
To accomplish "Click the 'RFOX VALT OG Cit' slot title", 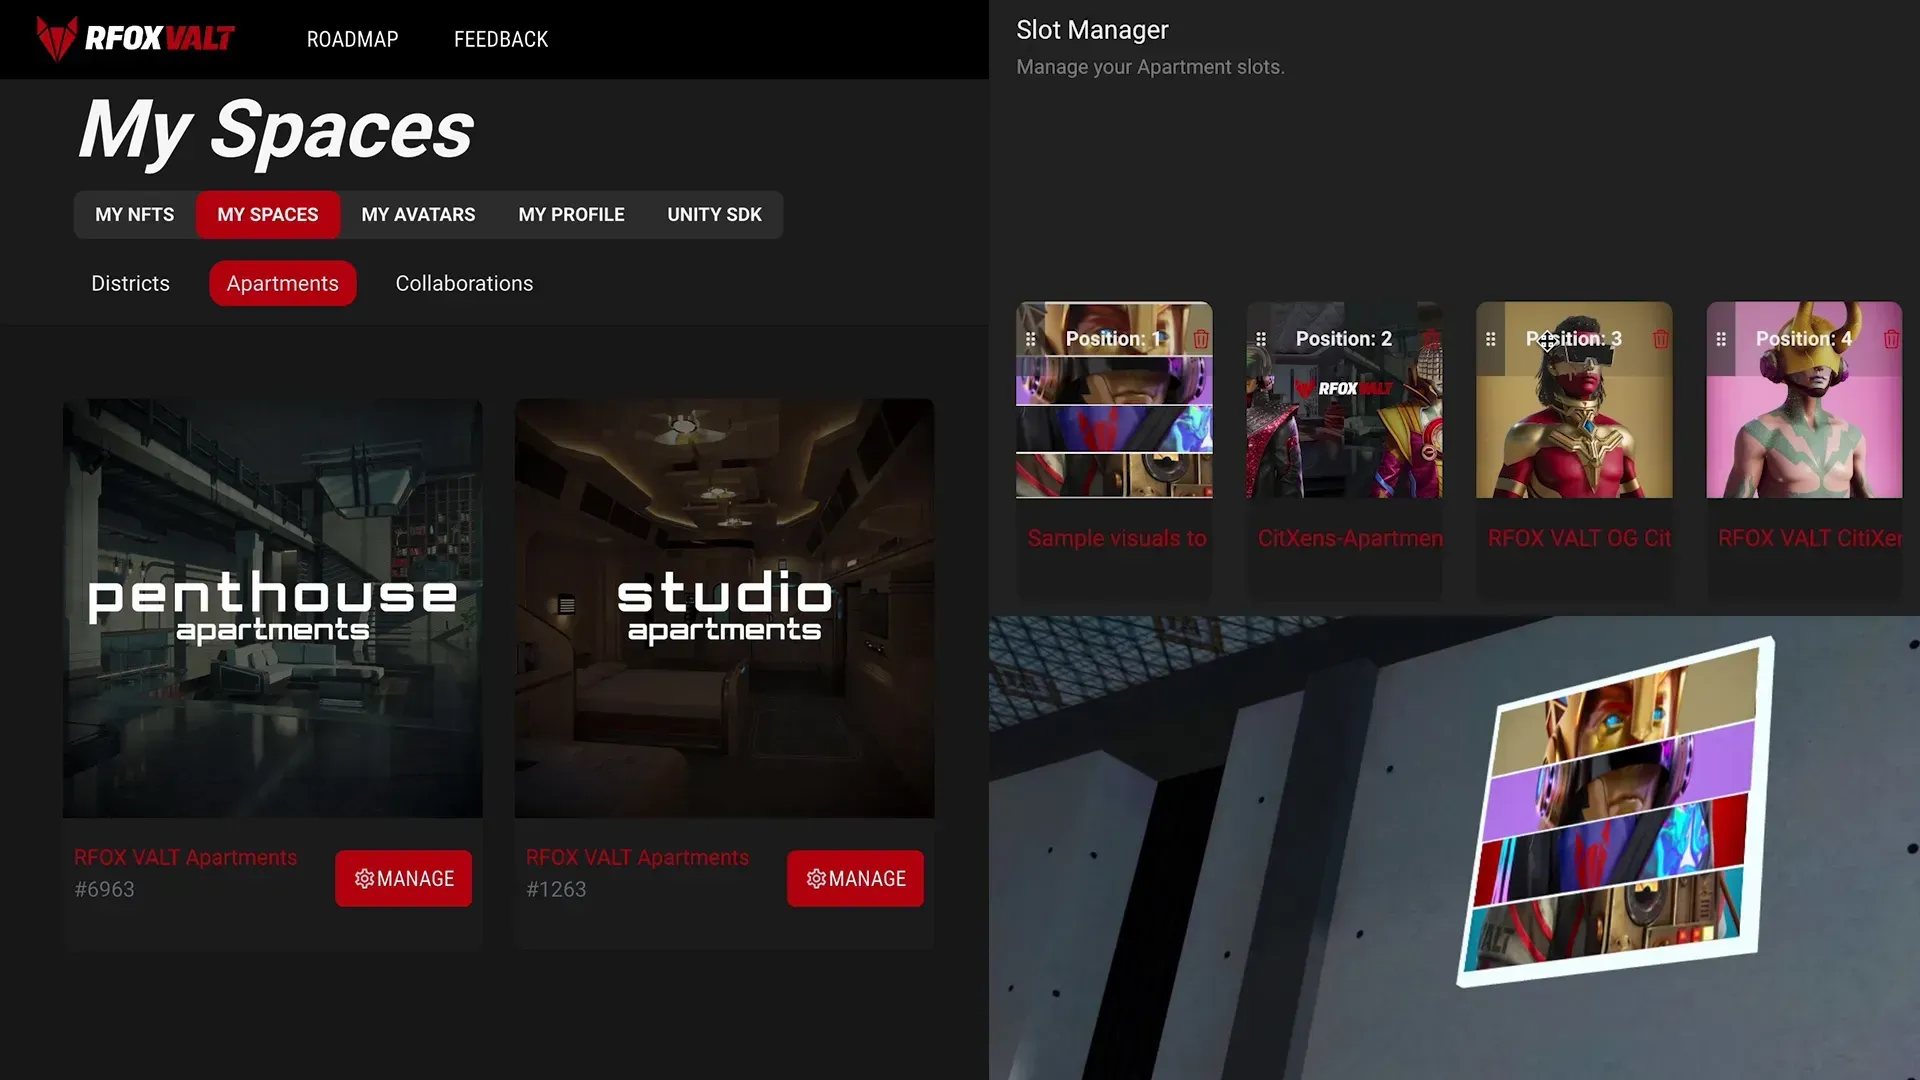I will 1579,538.
